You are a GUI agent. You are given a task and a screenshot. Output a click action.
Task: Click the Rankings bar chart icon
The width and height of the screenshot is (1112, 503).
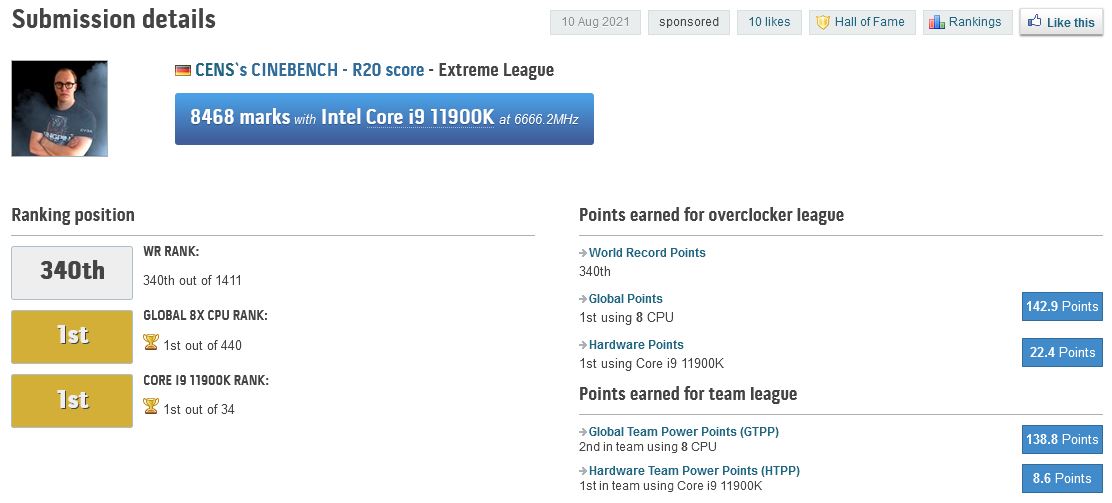point(937,22)
